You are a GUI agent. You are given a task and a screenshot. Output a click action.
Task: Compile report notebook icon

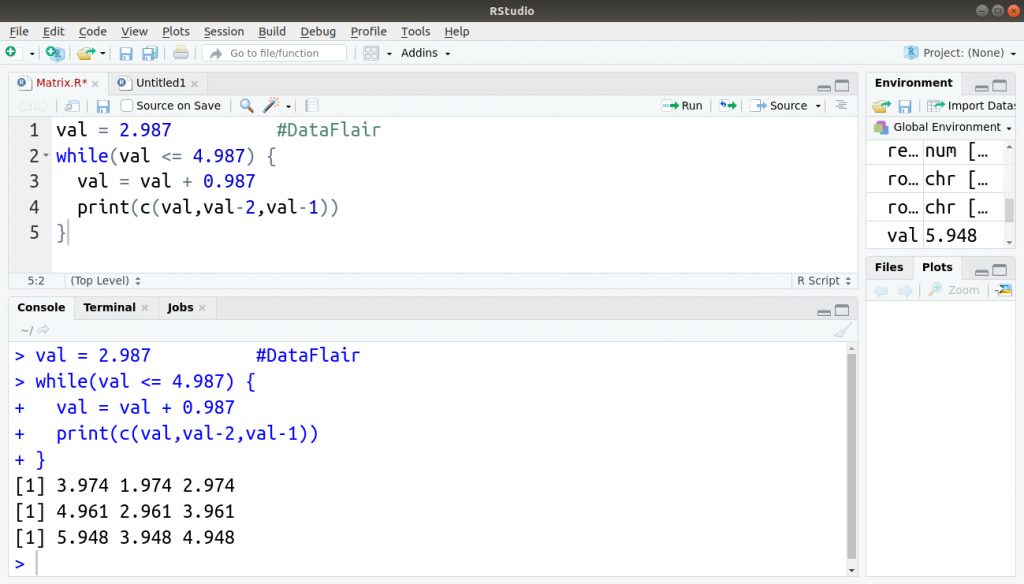click(x=312, y=106)
